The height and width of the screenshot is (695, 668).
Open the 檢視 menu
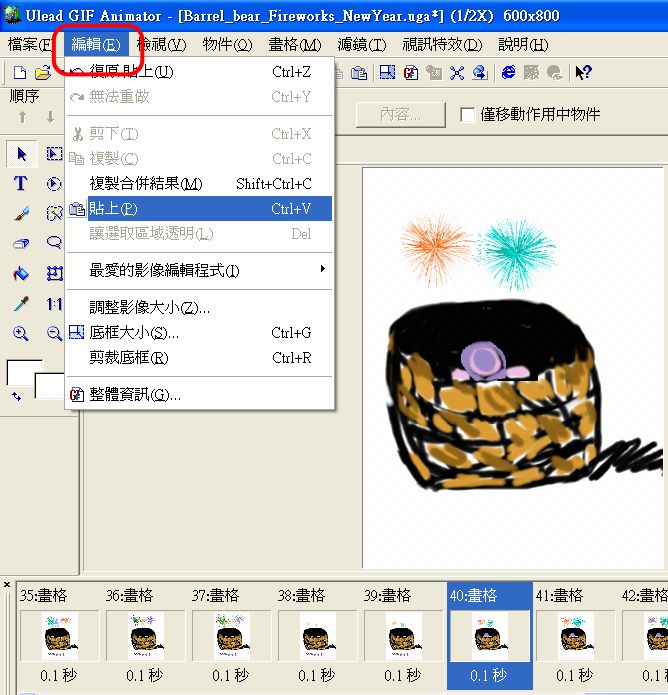tap(161, 44)
